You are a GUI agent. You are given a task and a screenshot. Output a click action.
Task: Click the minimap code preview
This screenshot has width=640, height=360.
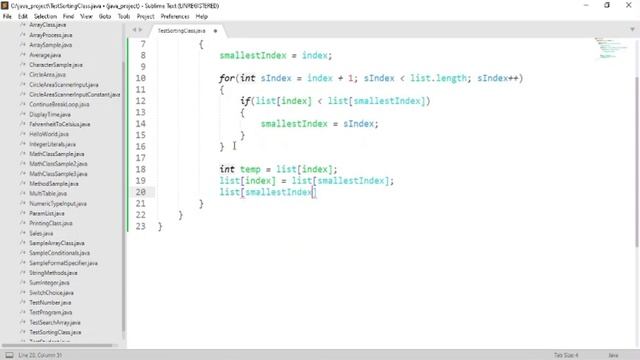click(611, 48)
